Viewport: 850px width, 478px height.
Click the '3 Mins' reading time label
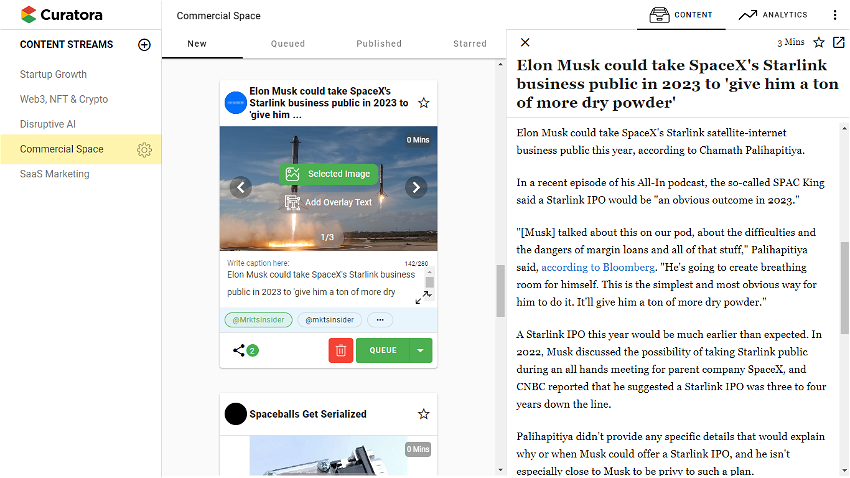(x=791, y=42)
